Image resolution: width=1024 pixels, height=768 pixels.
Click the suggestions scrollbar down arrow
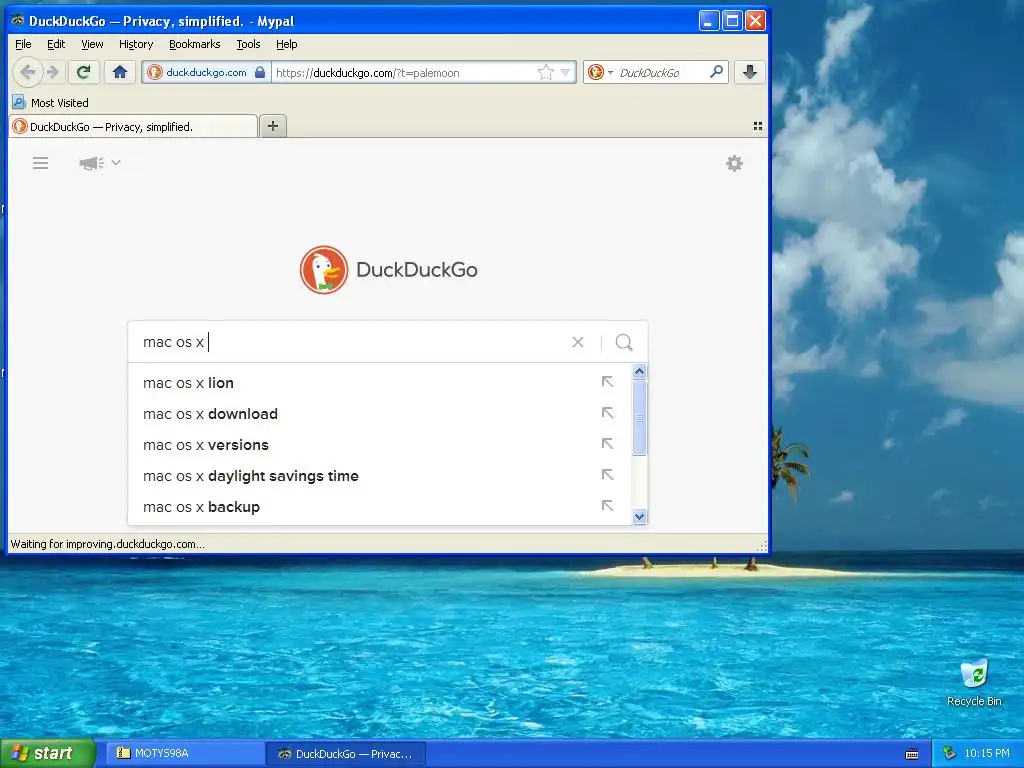point(639,517)
